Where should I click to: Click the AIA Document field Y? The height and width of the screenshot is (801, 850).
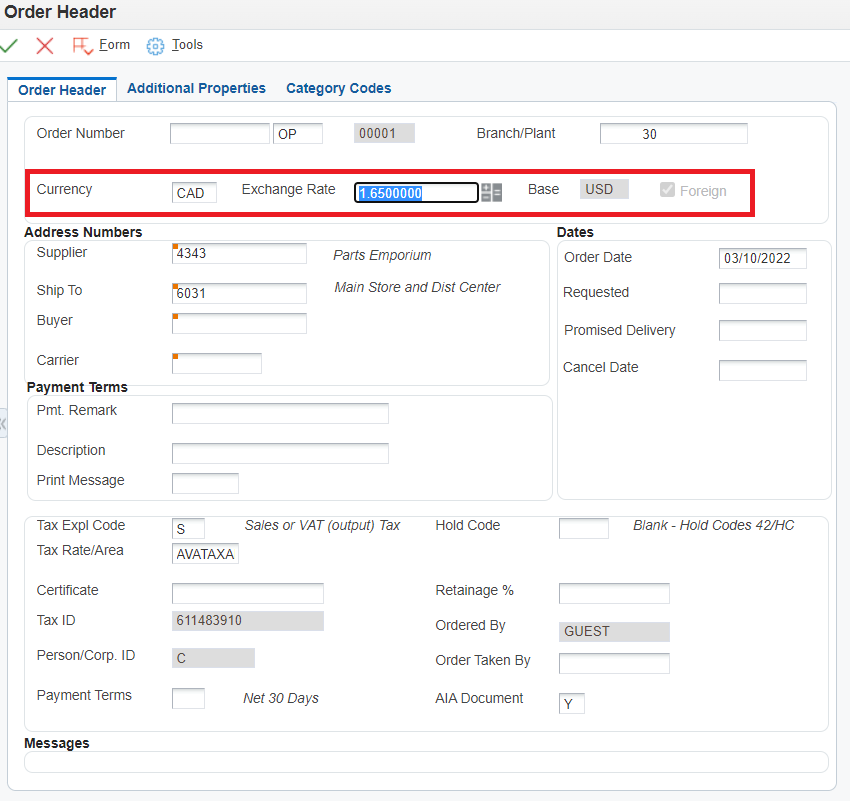572,703
